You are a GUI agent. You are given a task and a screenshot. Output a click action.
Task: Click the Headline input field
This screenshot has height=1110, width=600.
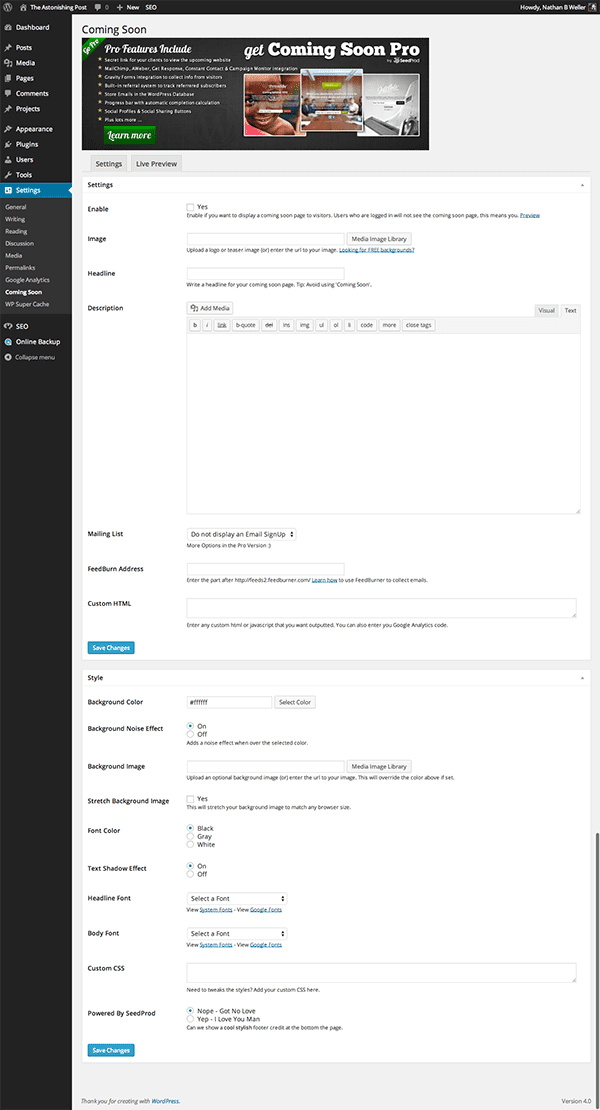[265, 273]
